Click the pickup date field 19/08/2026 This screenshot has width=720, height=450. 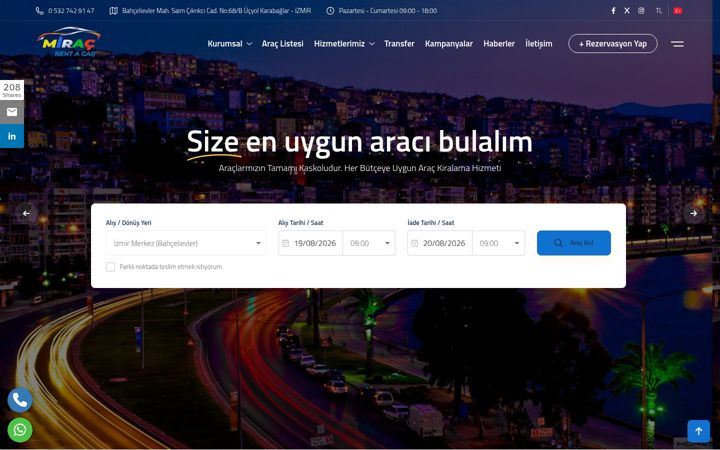pos(310,243)
